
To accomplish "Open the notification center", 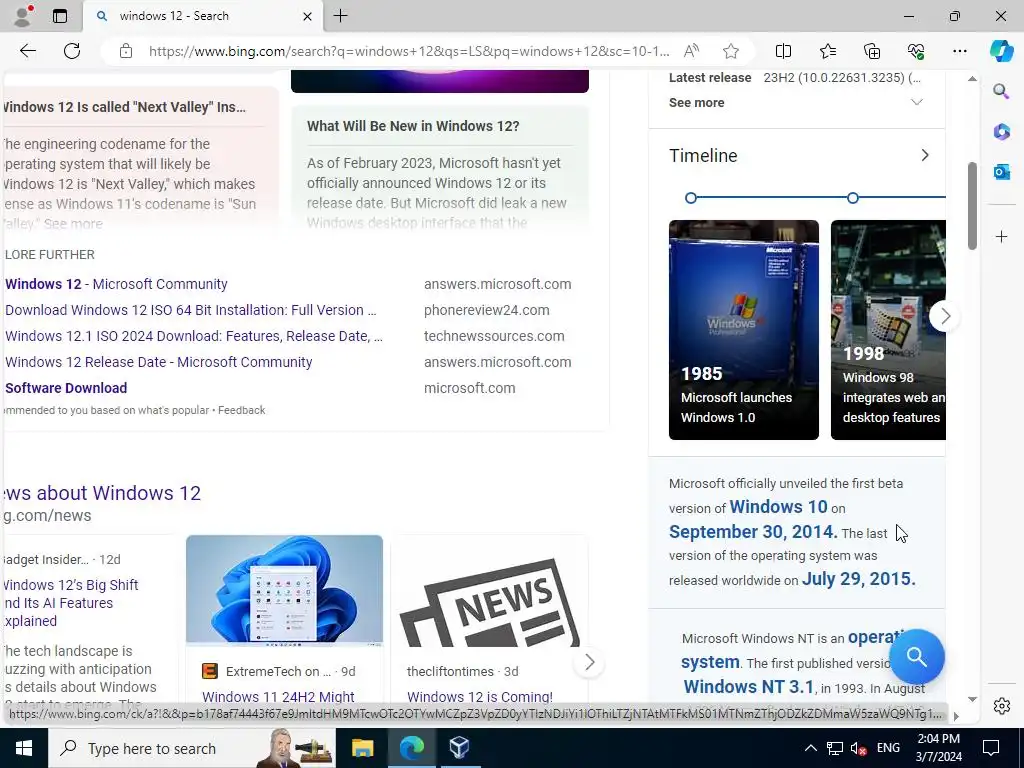I will tap(991, 748).
